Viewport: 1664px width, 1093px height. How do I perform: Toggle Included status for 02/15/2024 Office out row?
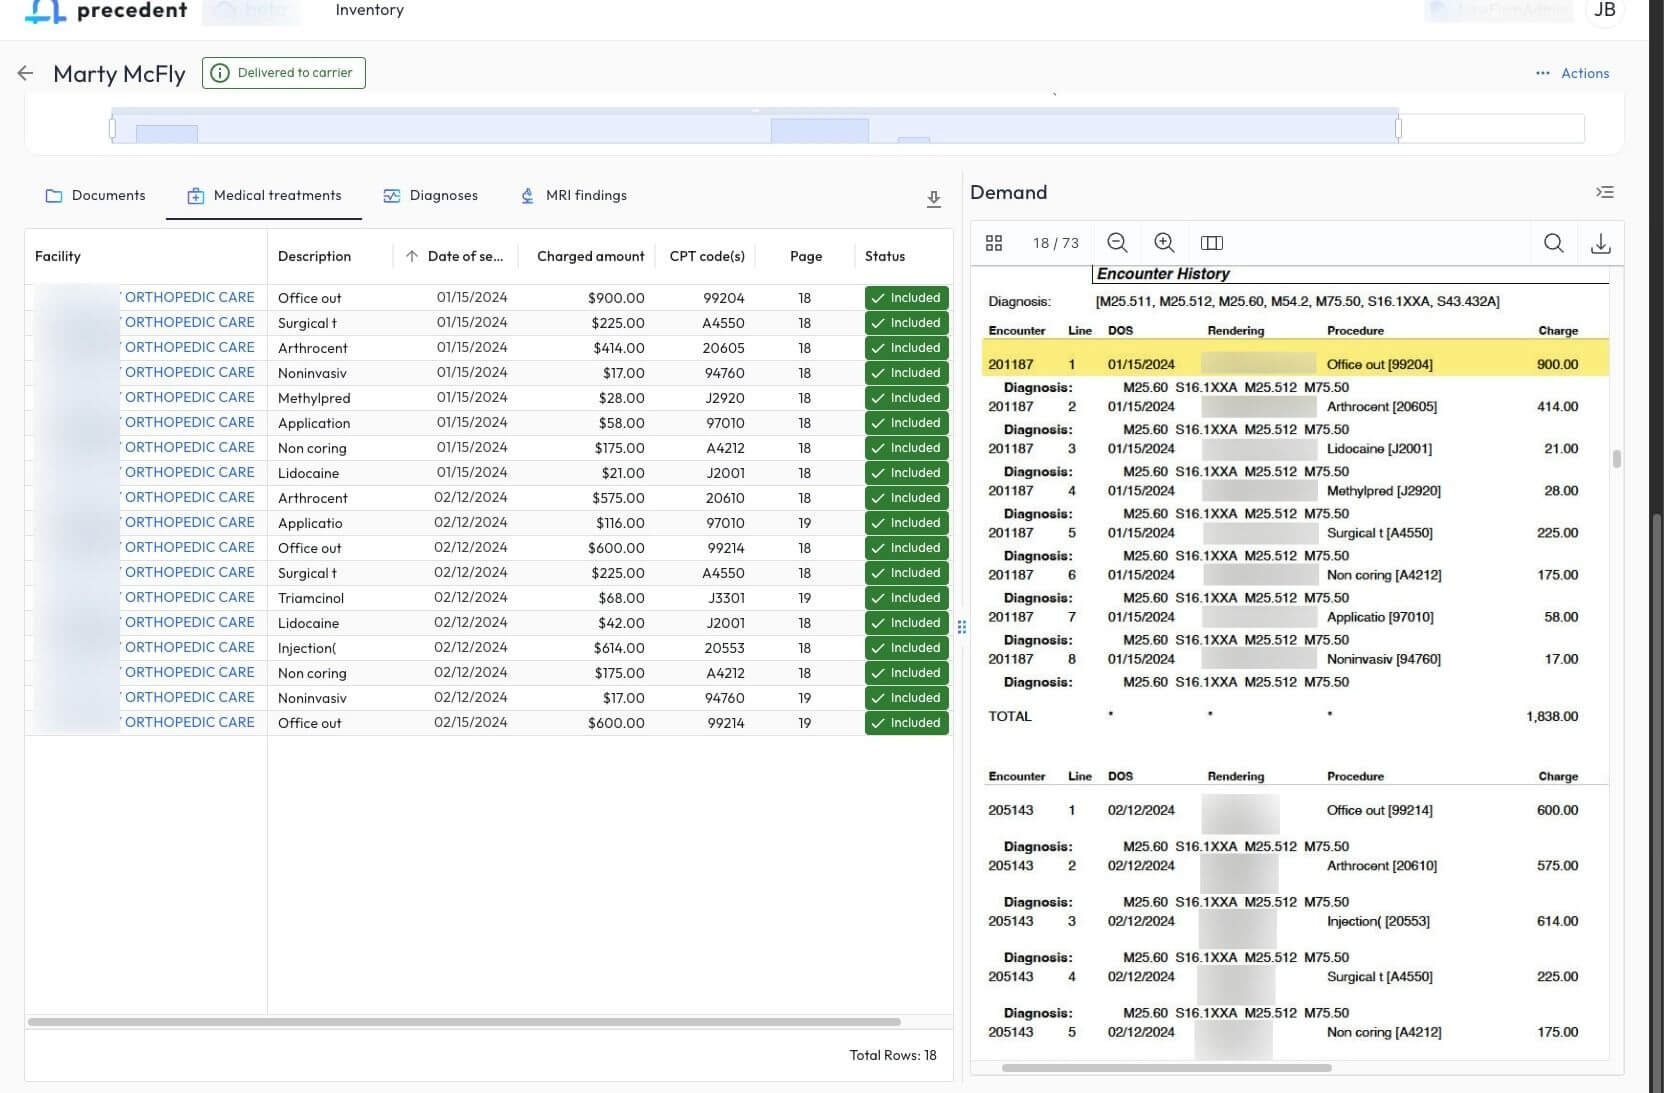[x=906, y=723]
